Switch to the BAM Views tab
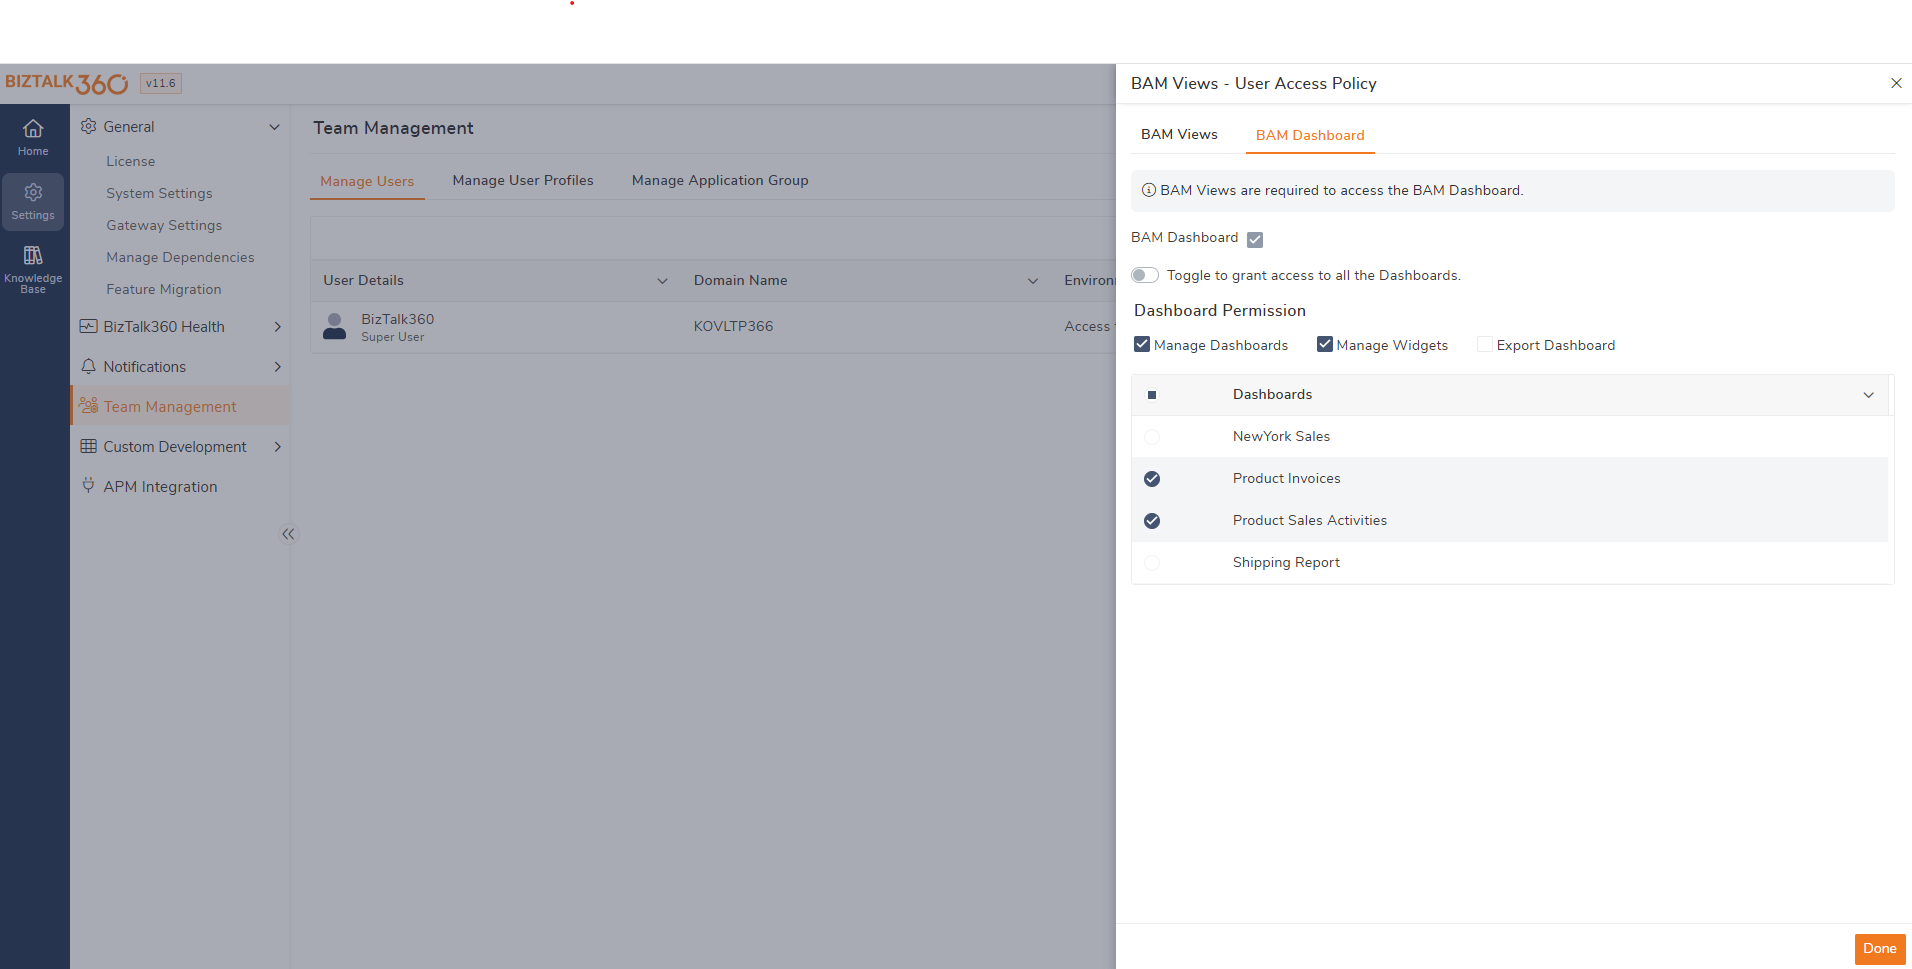1912x969 pixels. pyautogui.click(x=1179, y=135)
